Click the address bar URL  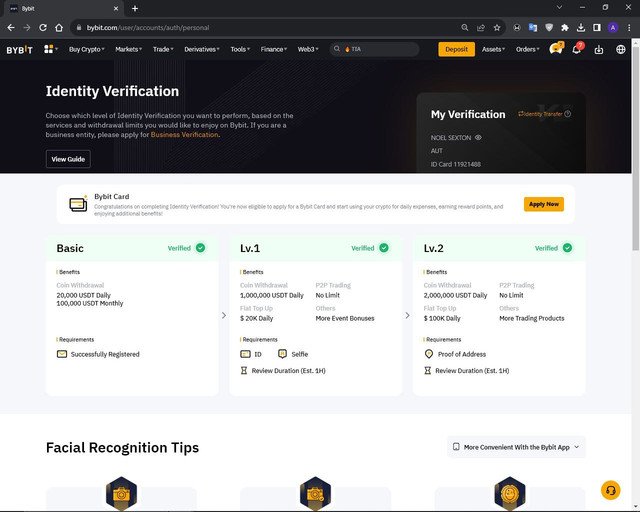coord(148,28)
